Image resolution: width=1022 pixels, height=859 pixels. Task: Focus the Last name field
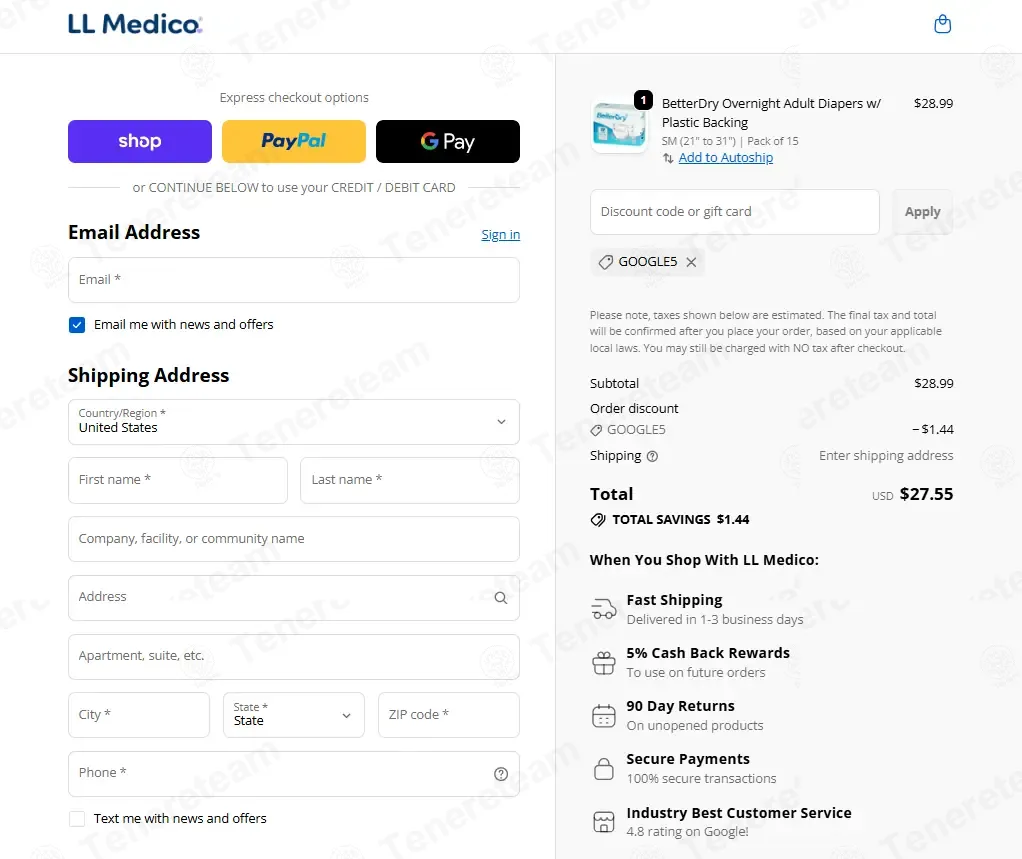(410, 480)
